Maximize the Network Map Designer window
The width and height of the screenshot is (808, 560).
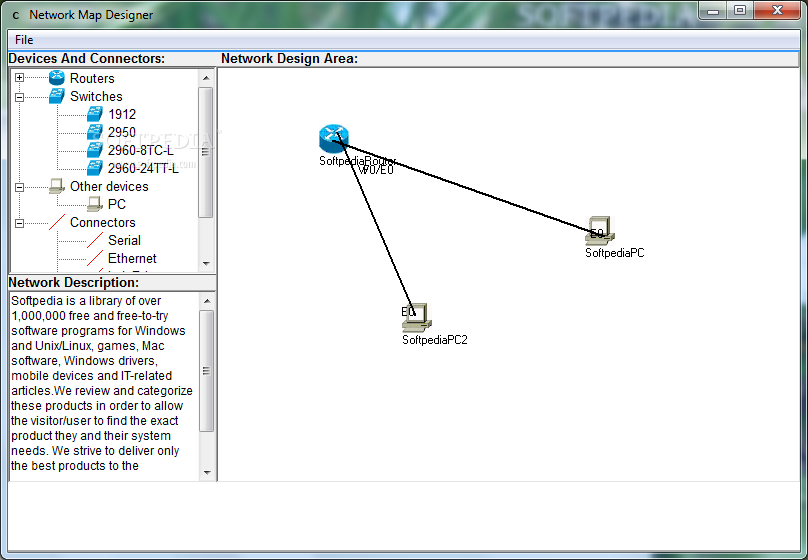740,10
